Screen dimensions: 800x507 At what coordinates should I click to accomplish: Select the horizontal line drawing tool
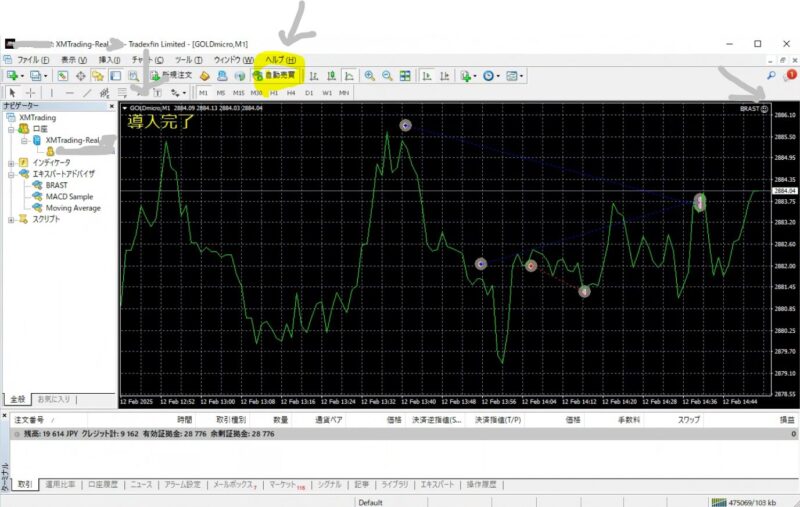(x=69, y=93)
